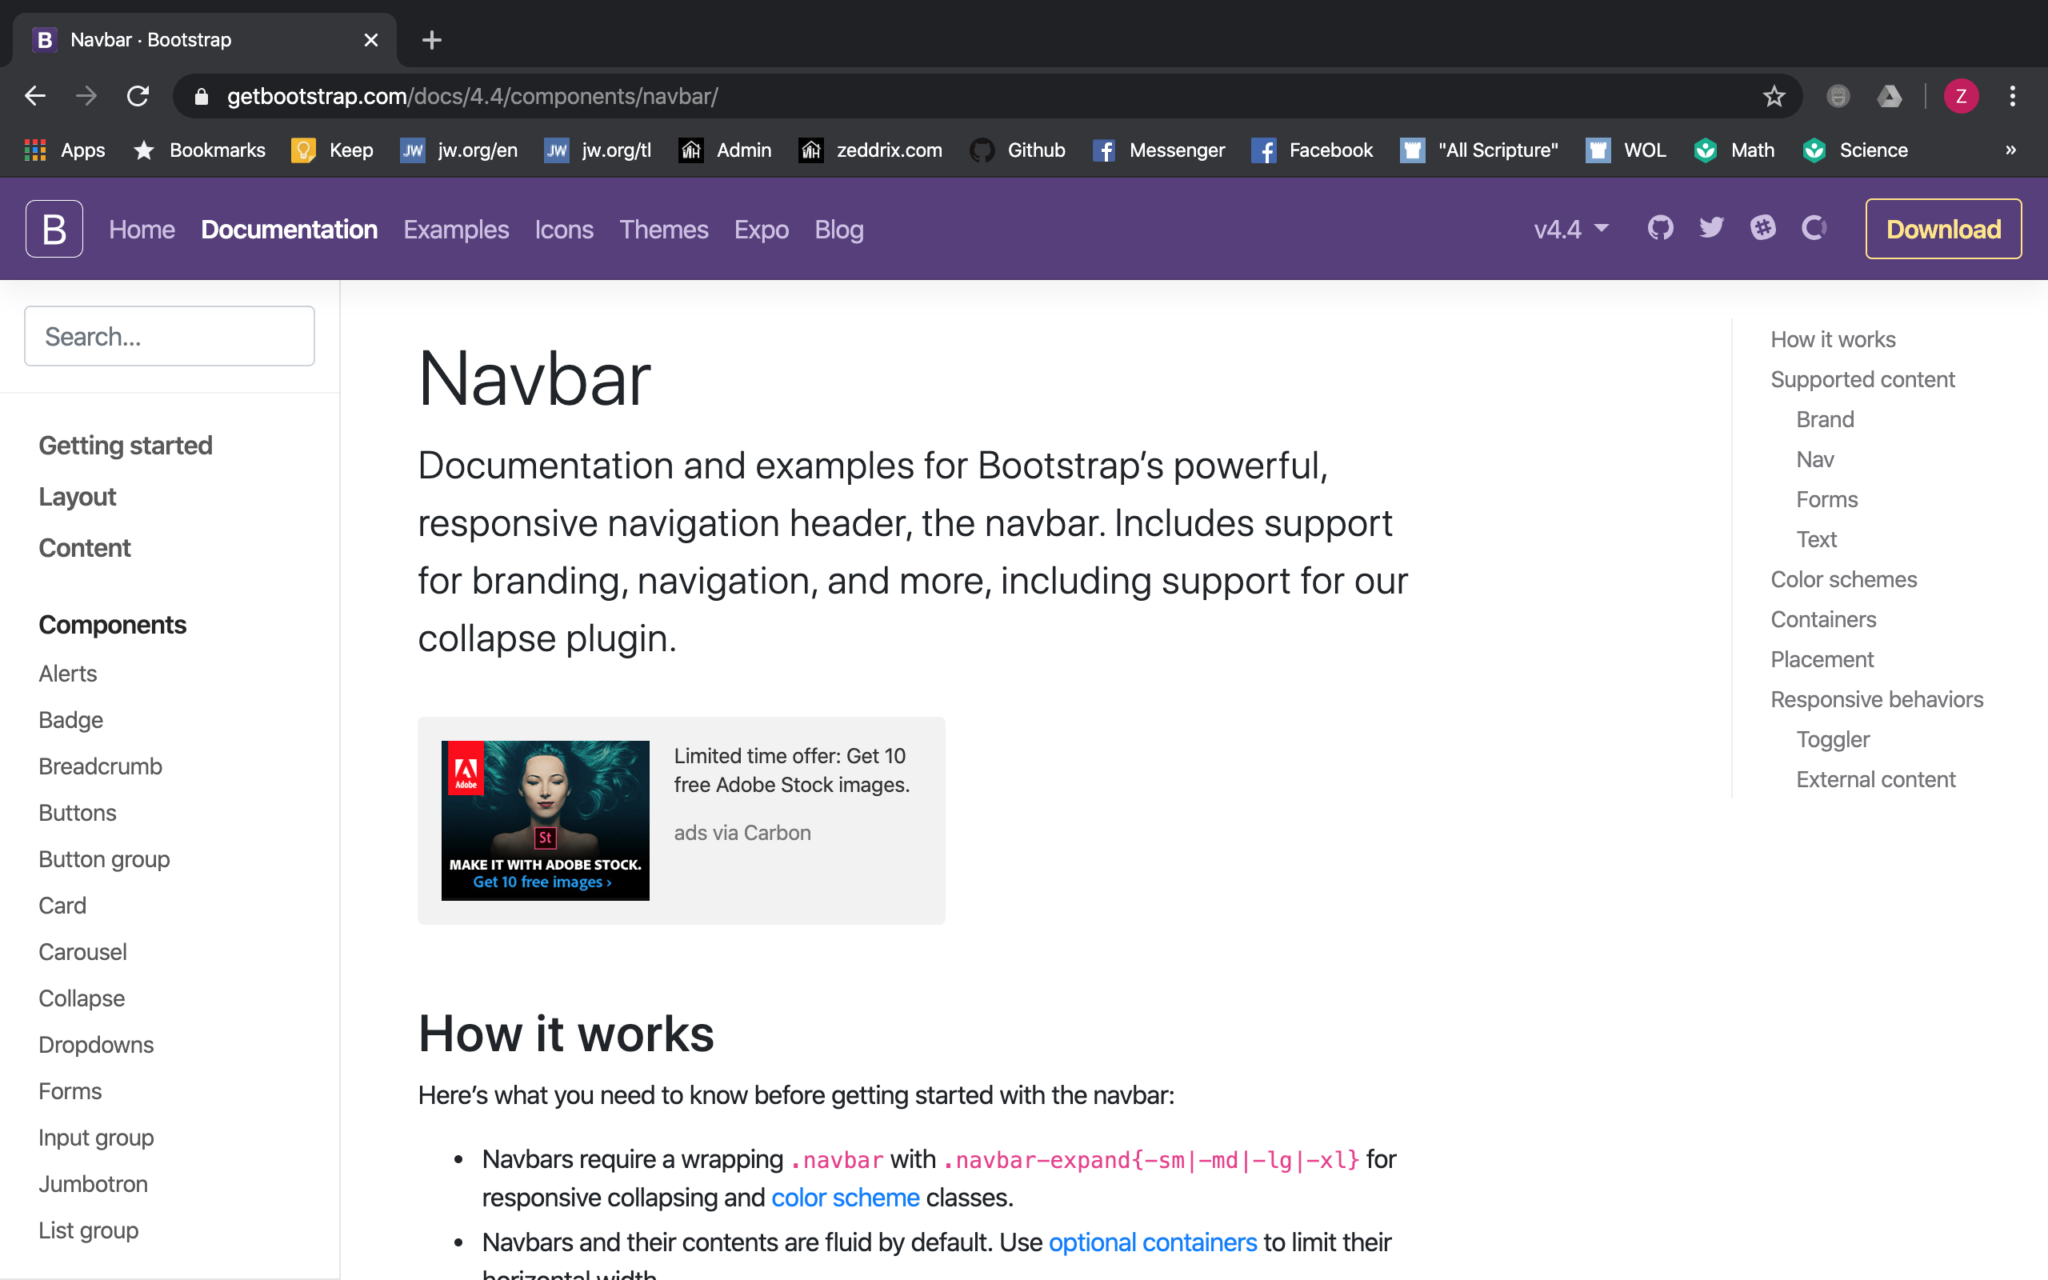Open the Adobe Stock ad thumbnail
This screenshot has width=2048, height=1280.
(x=544, y=819)
